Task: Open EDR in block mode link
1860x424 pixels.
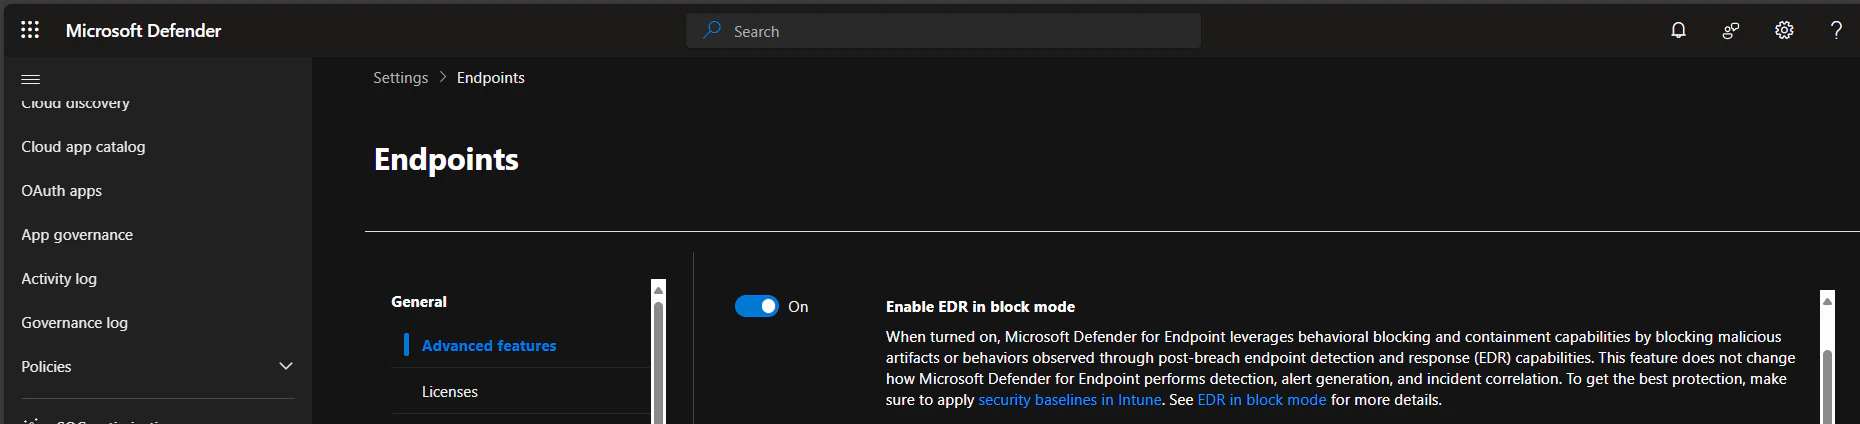Action: [x=1262, y=399]
